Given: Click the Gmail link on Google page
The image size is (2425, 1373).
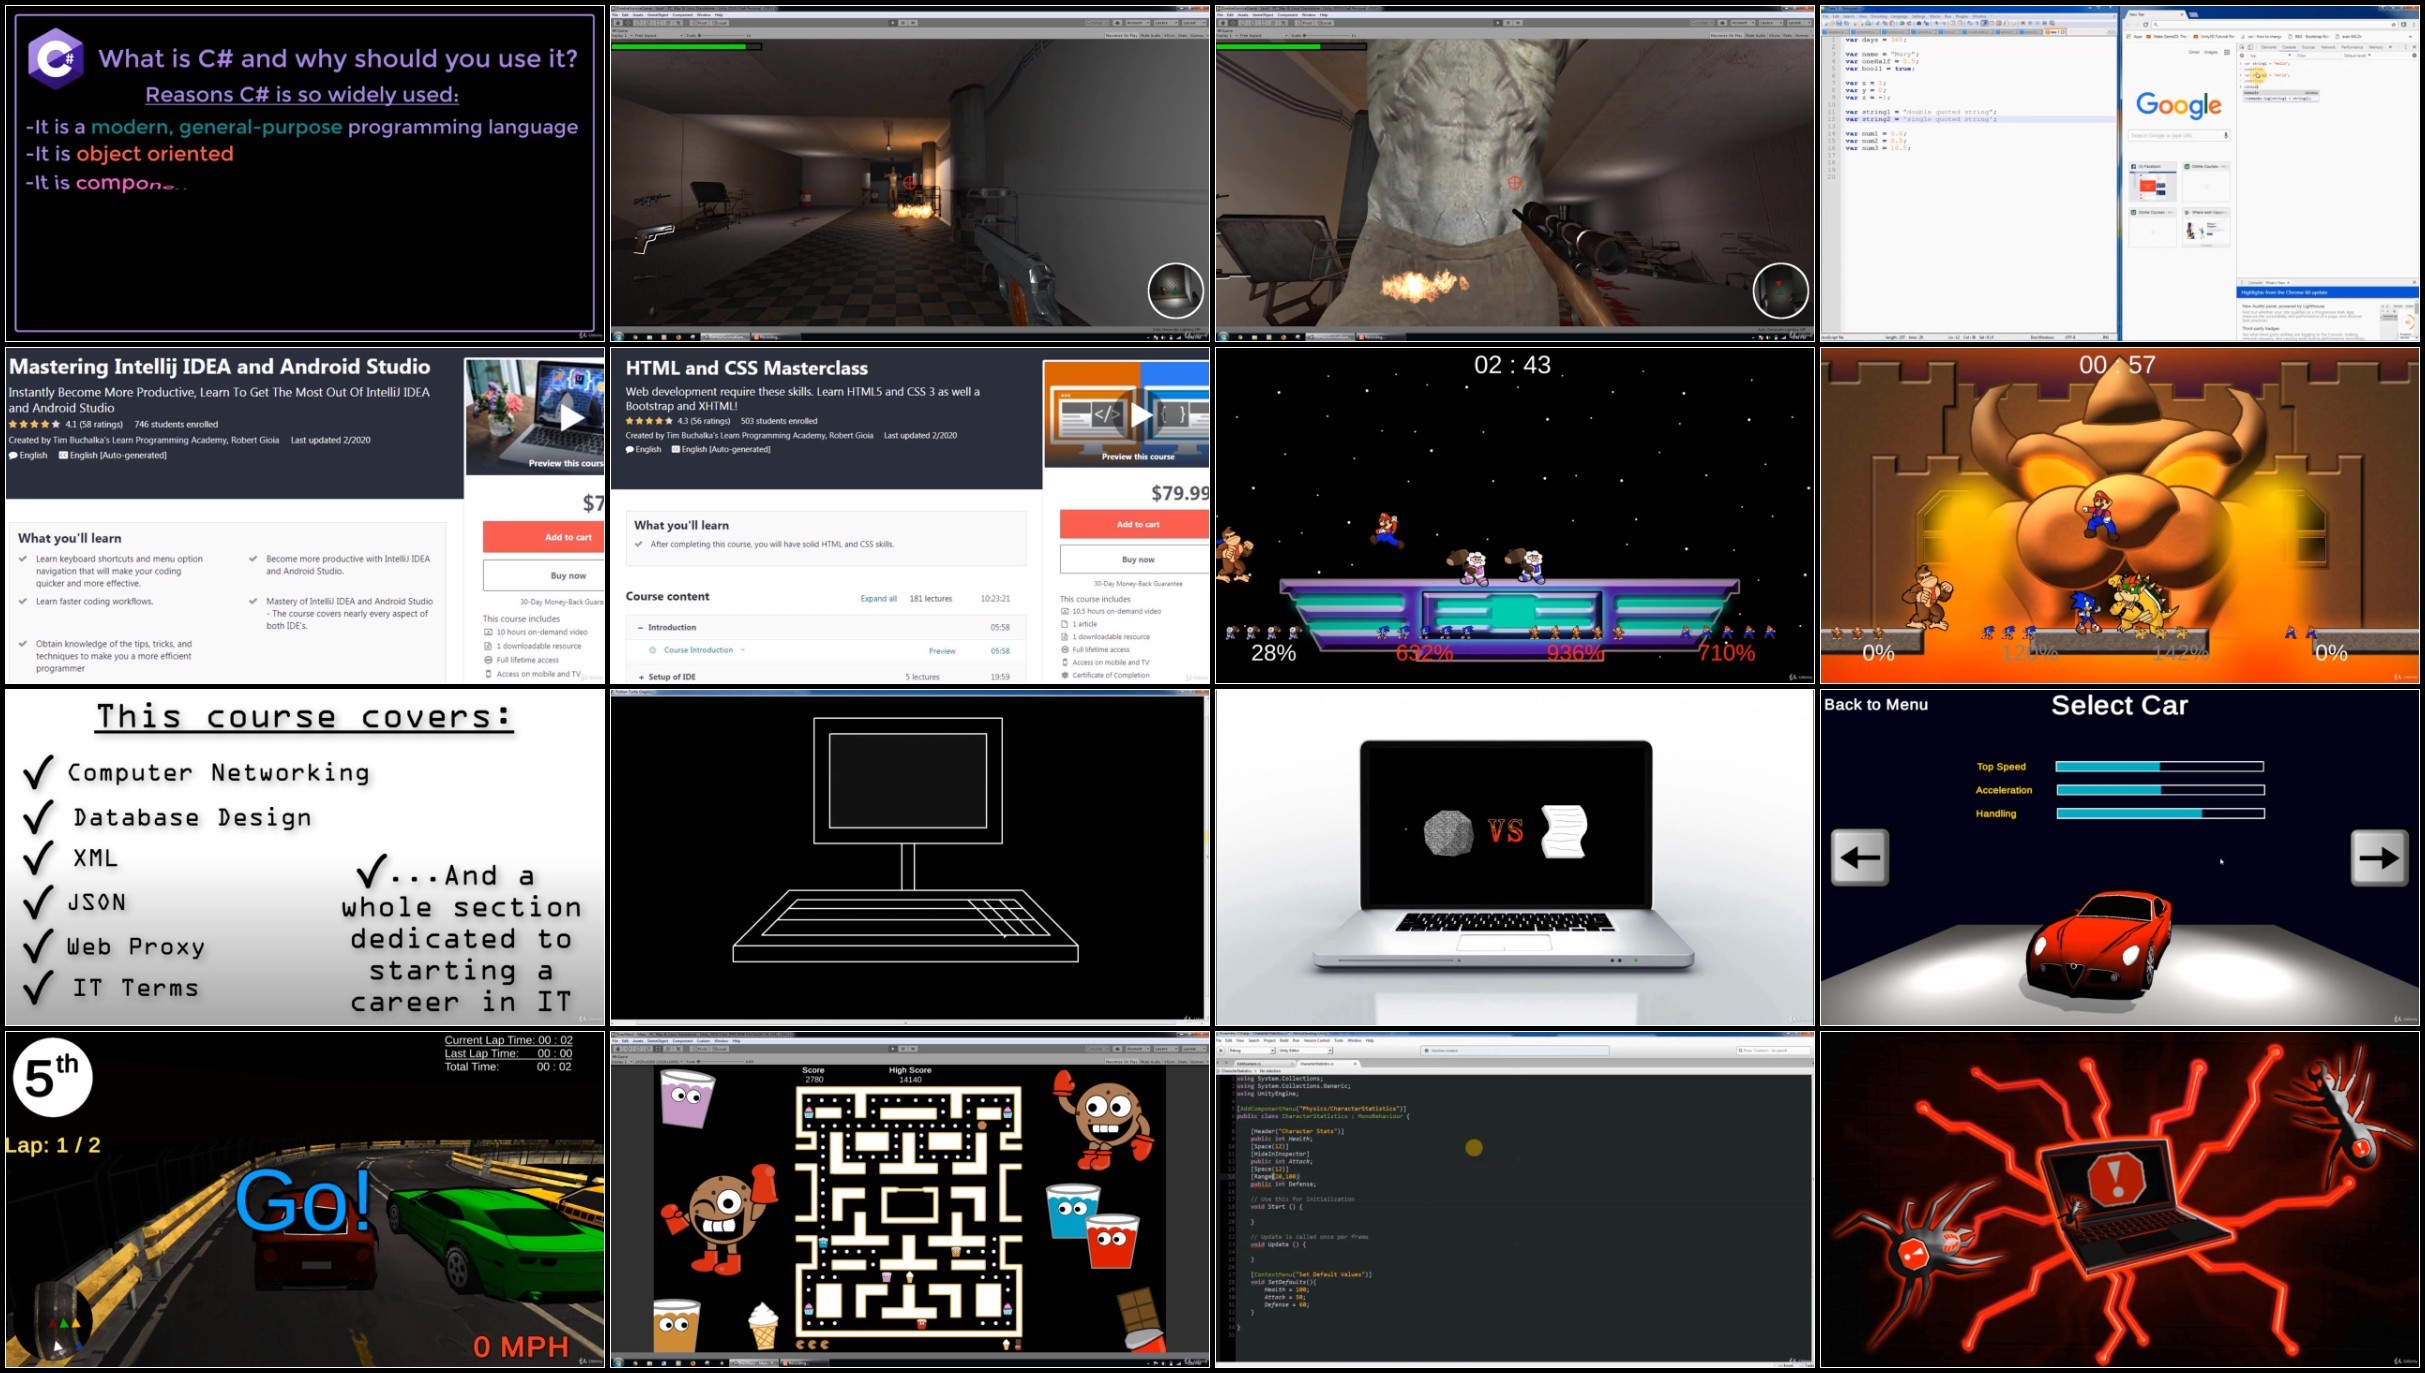Looking at the screenshot, I should pyautogui.click(x=2194, y=52).
